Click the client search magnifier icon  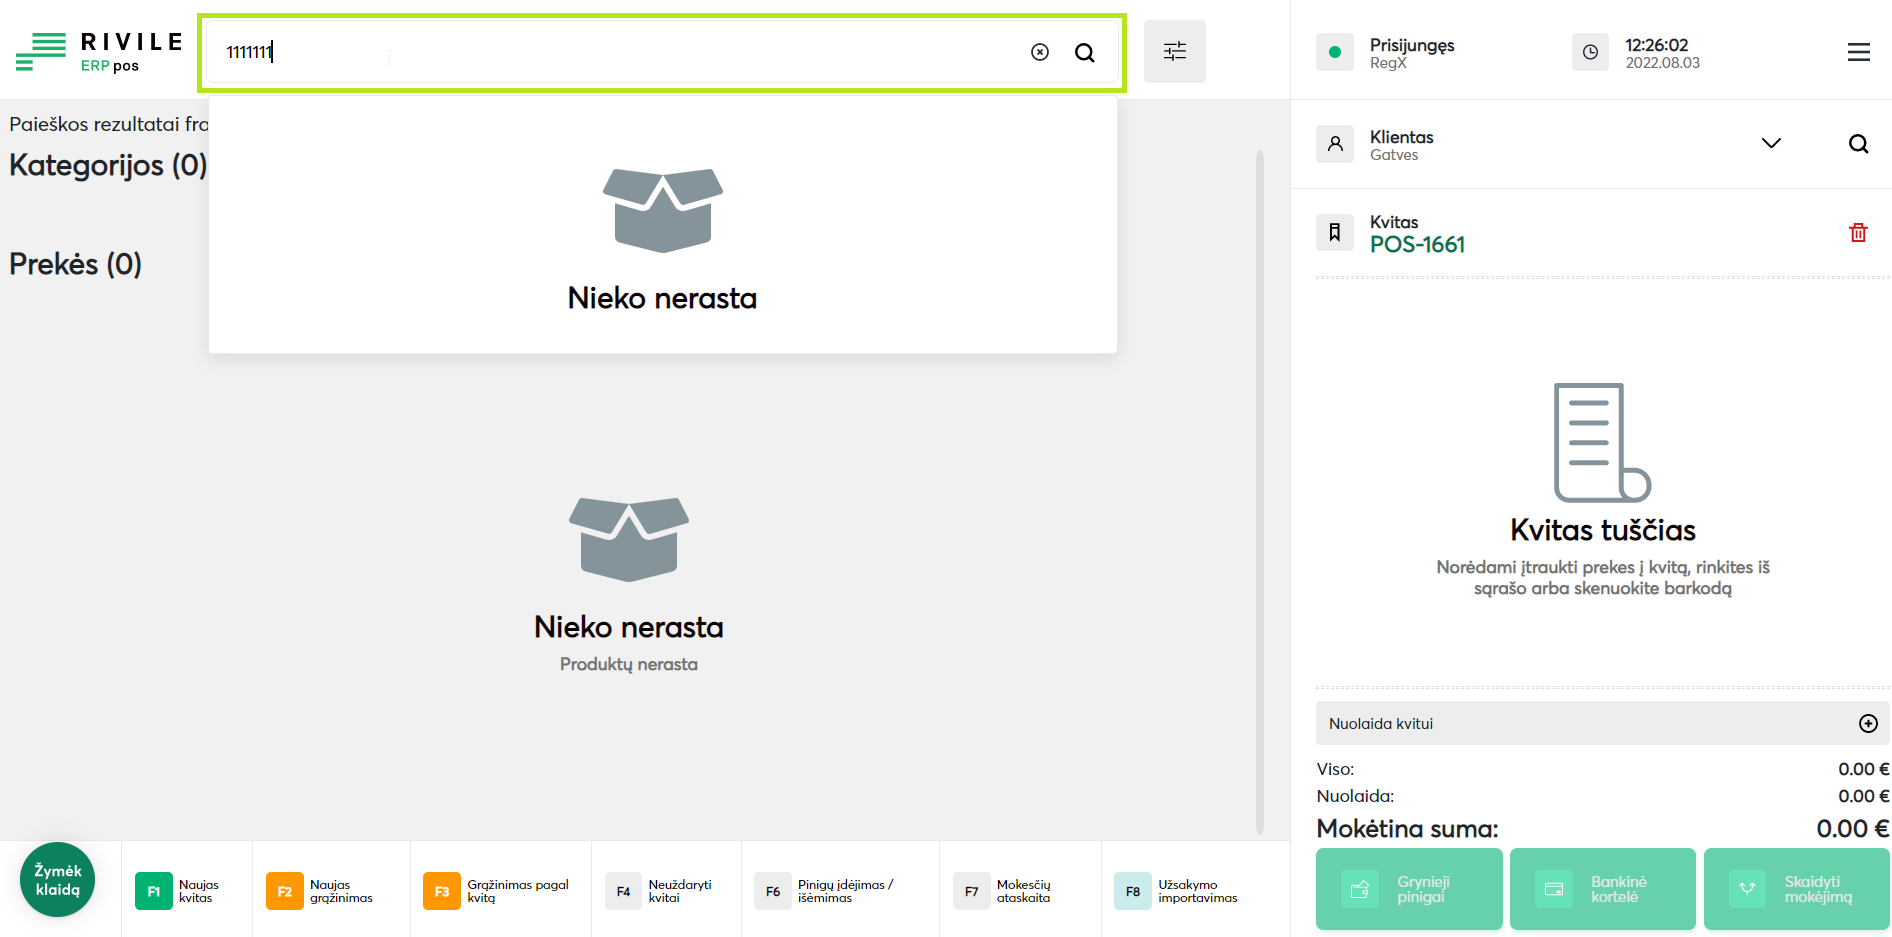1858,144
